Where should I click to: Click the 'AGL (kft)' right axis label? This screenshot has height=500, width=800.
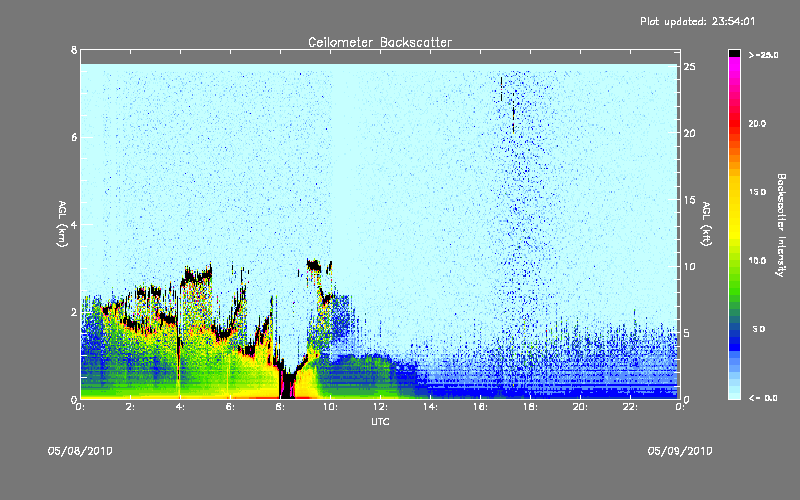click(x=706, y=224)
